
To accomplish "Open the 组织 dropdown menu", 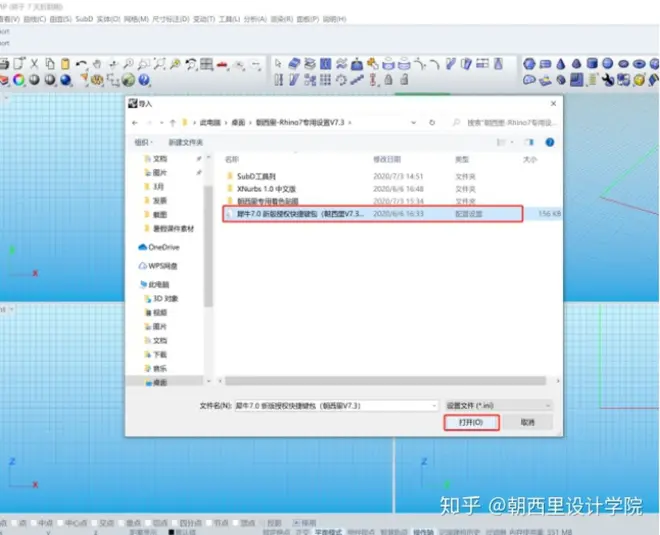I will [x=143, y=142].
